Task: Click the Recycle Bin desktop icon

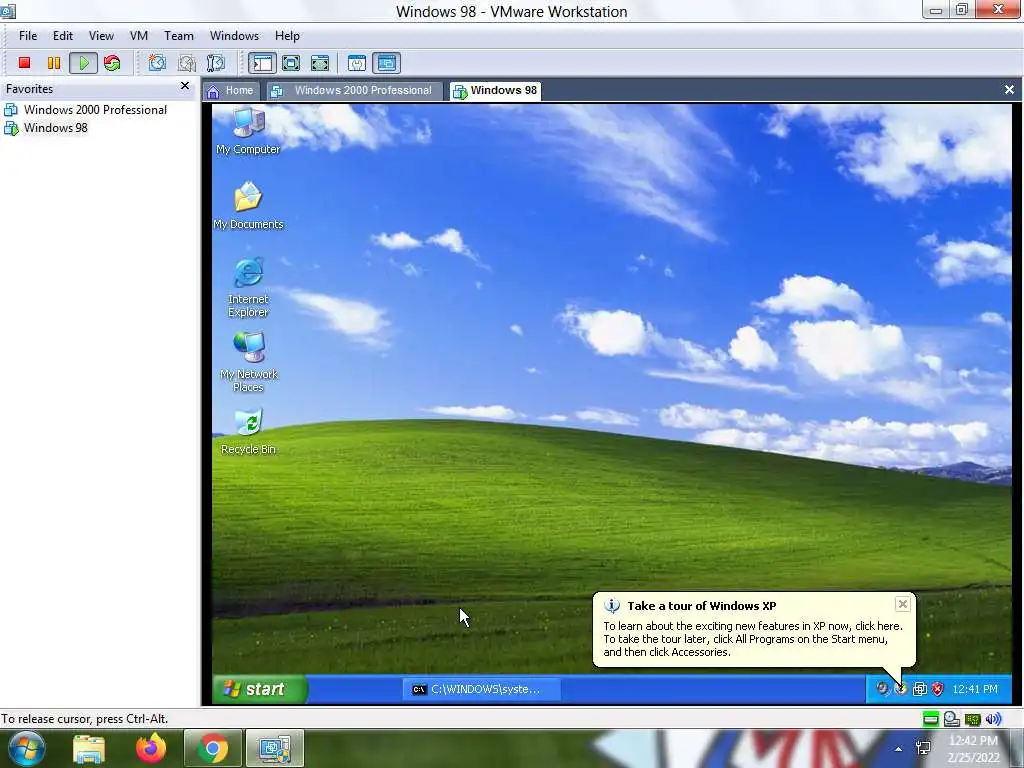Action: (x=248, y=431)
